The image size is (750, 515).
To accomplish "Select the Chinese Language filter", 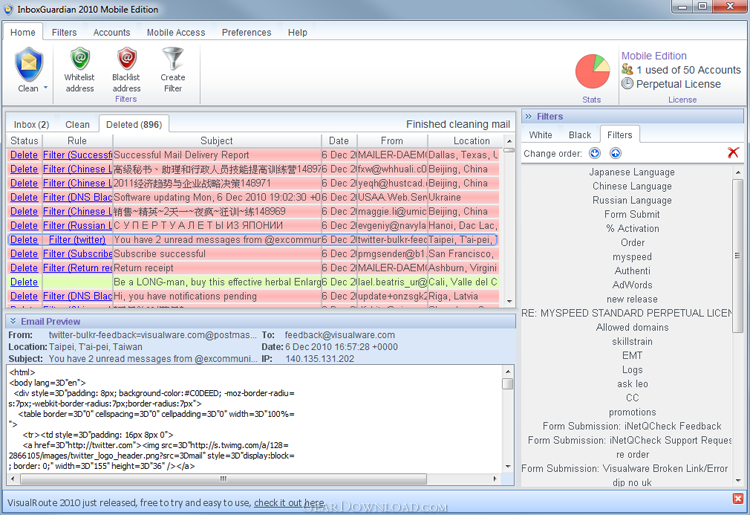I will (x=632, y=186).
